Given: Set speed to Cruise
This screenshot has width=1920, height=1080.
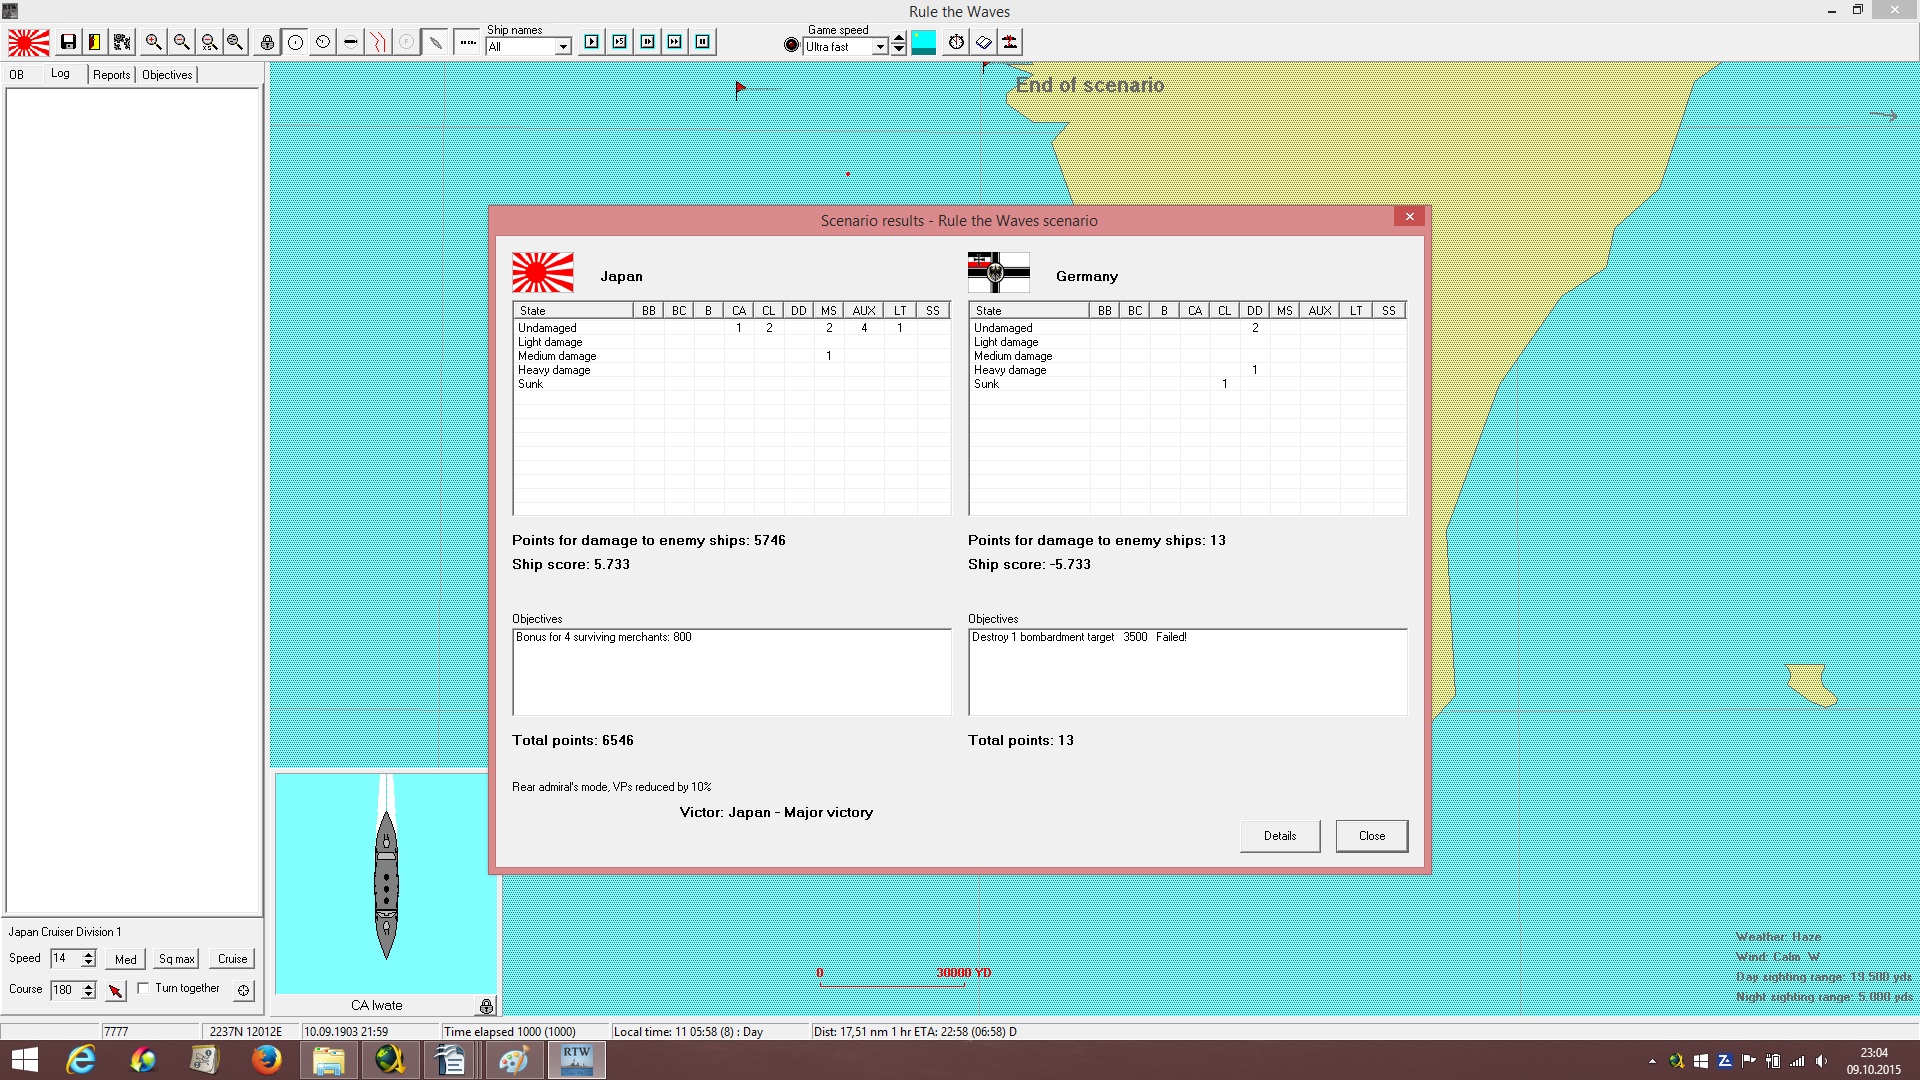Looking at the screenshot, I should coord(232,959).
